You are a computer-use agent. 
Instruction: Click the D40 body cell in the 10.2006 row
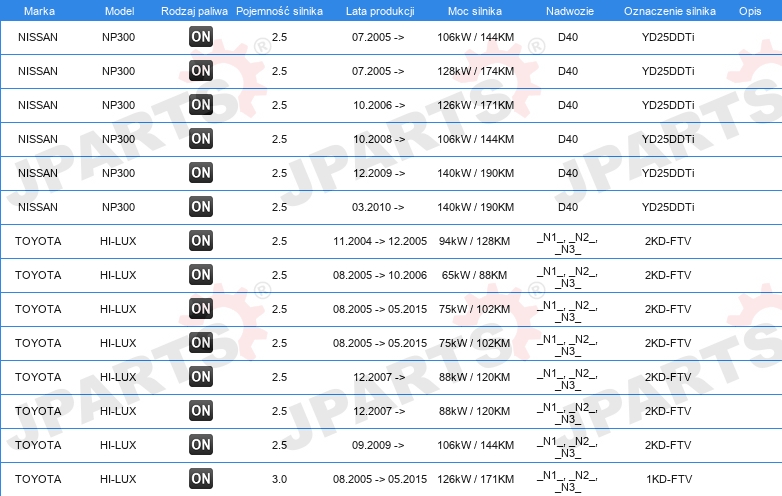point(568,105)
